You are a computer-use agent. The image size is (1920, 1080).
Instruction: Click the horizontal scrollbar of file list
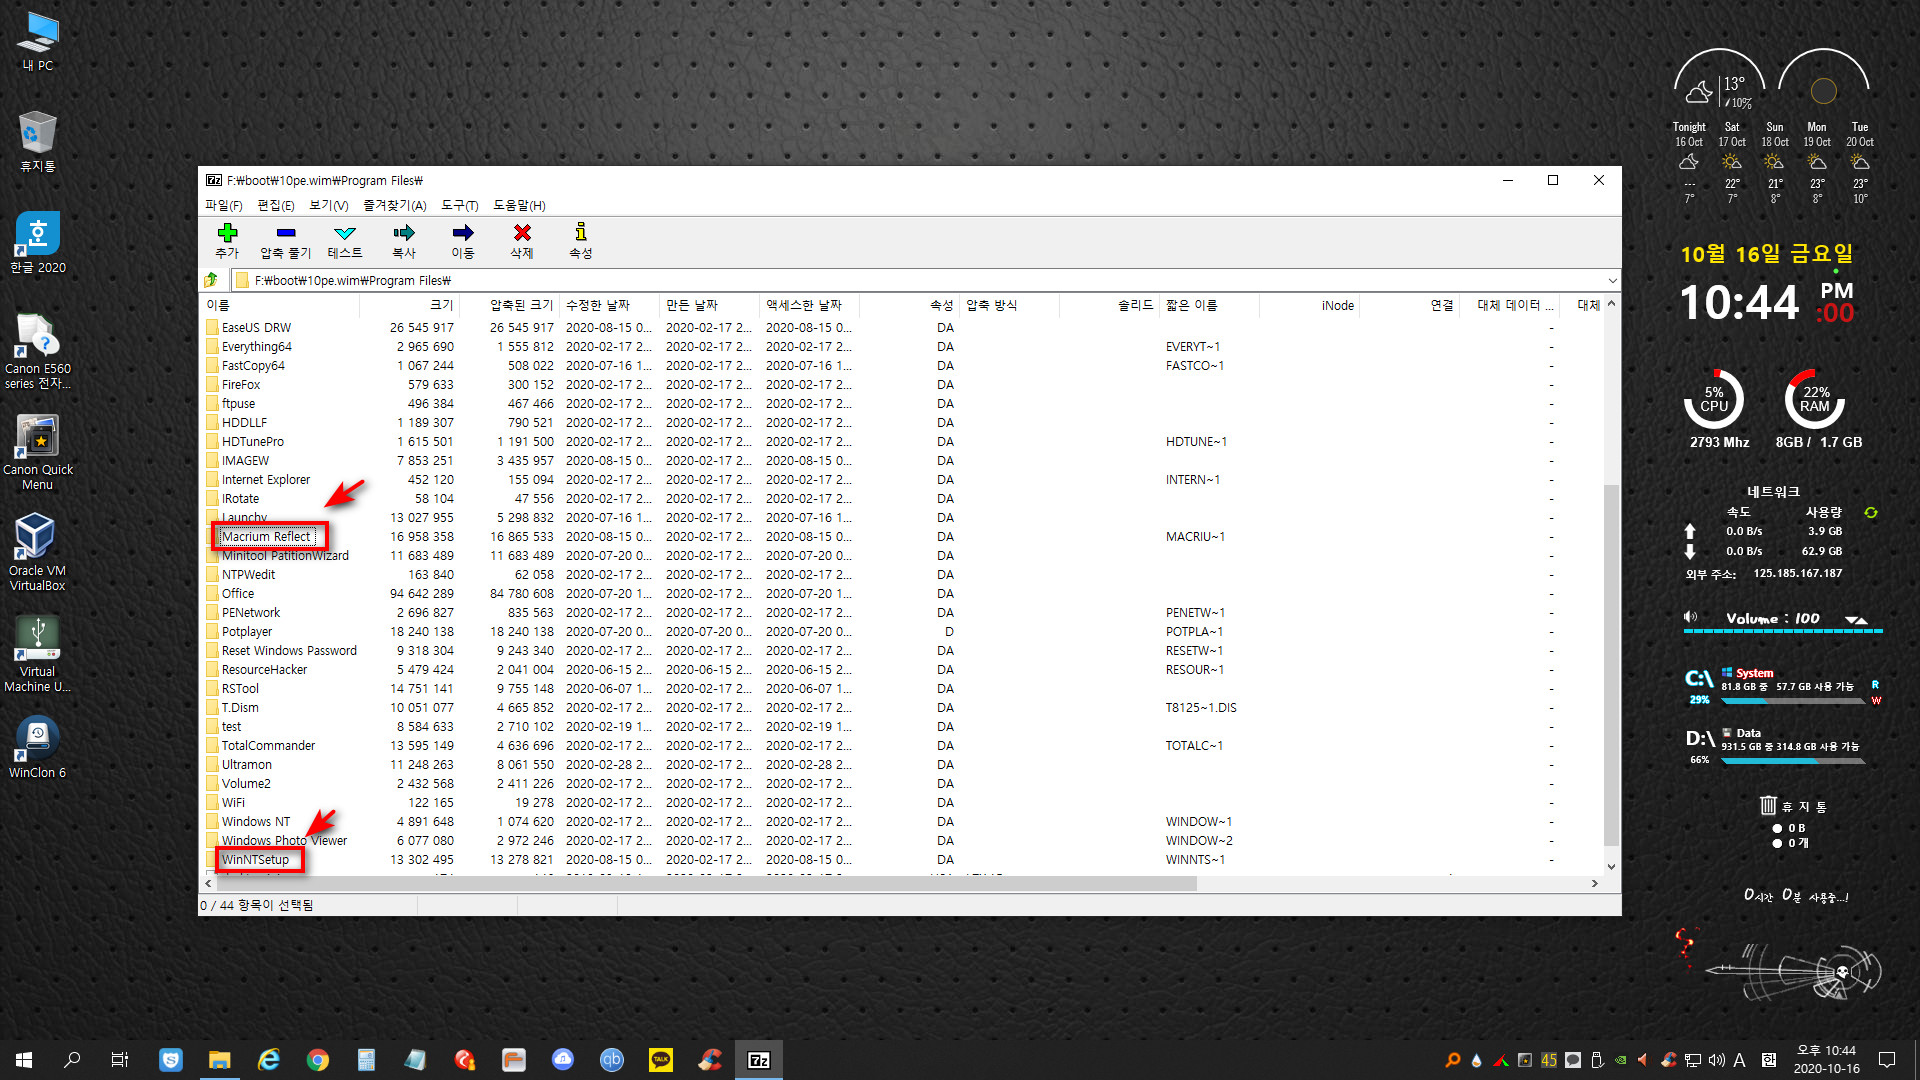(x=706, y=884)
